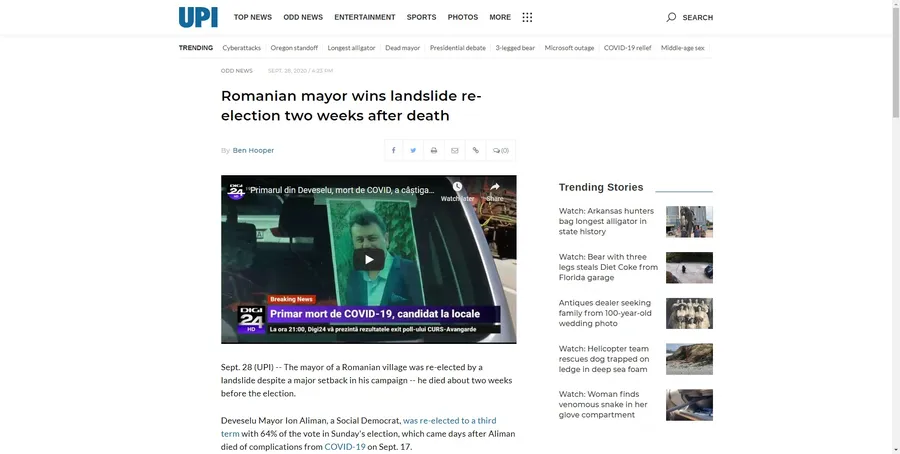
Task: Open trending topic Longest alligator
Action: pyautogui.click(x=351, y=48)
